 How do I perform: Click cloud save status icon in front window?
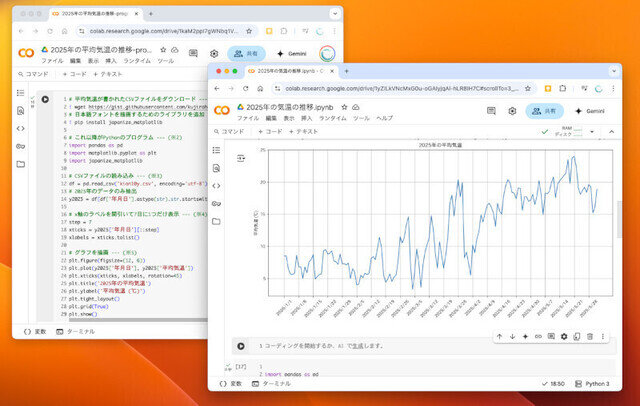pos(356,107)
